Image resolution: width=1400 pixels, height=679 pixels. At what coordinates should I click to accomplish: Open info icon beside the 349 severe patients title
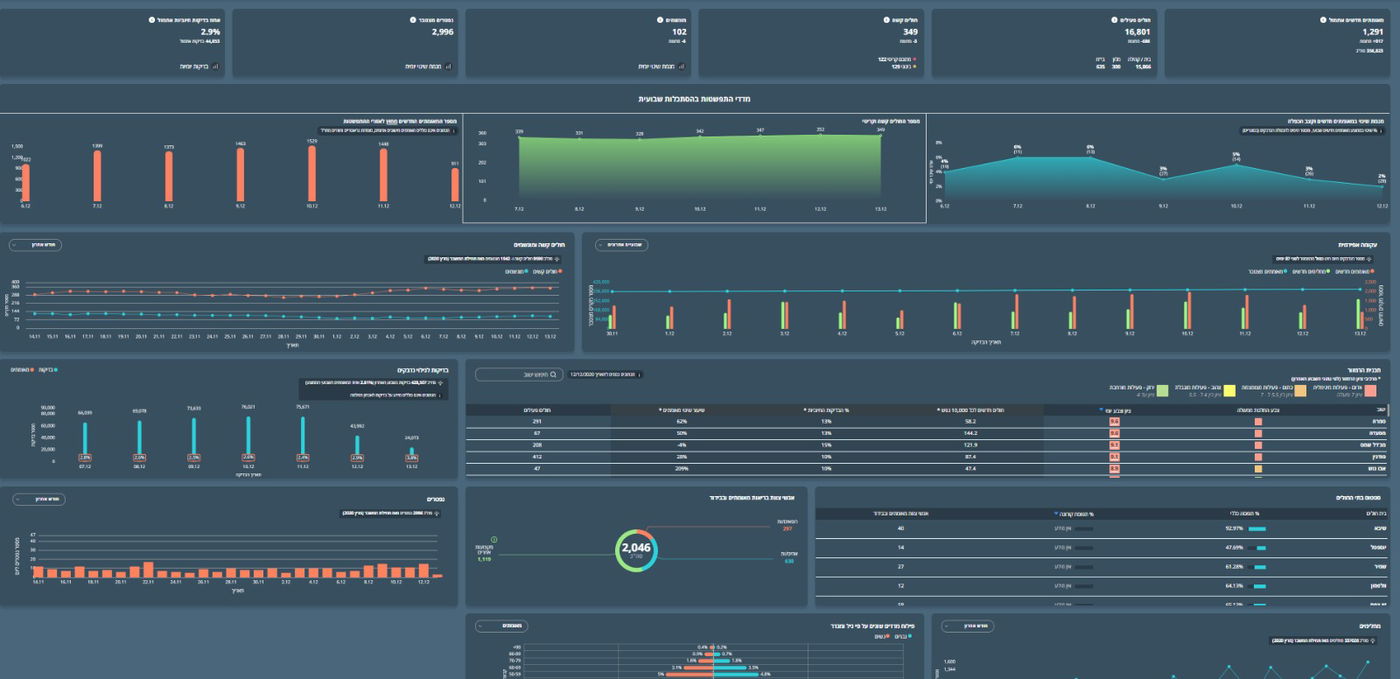pos(886,20)
